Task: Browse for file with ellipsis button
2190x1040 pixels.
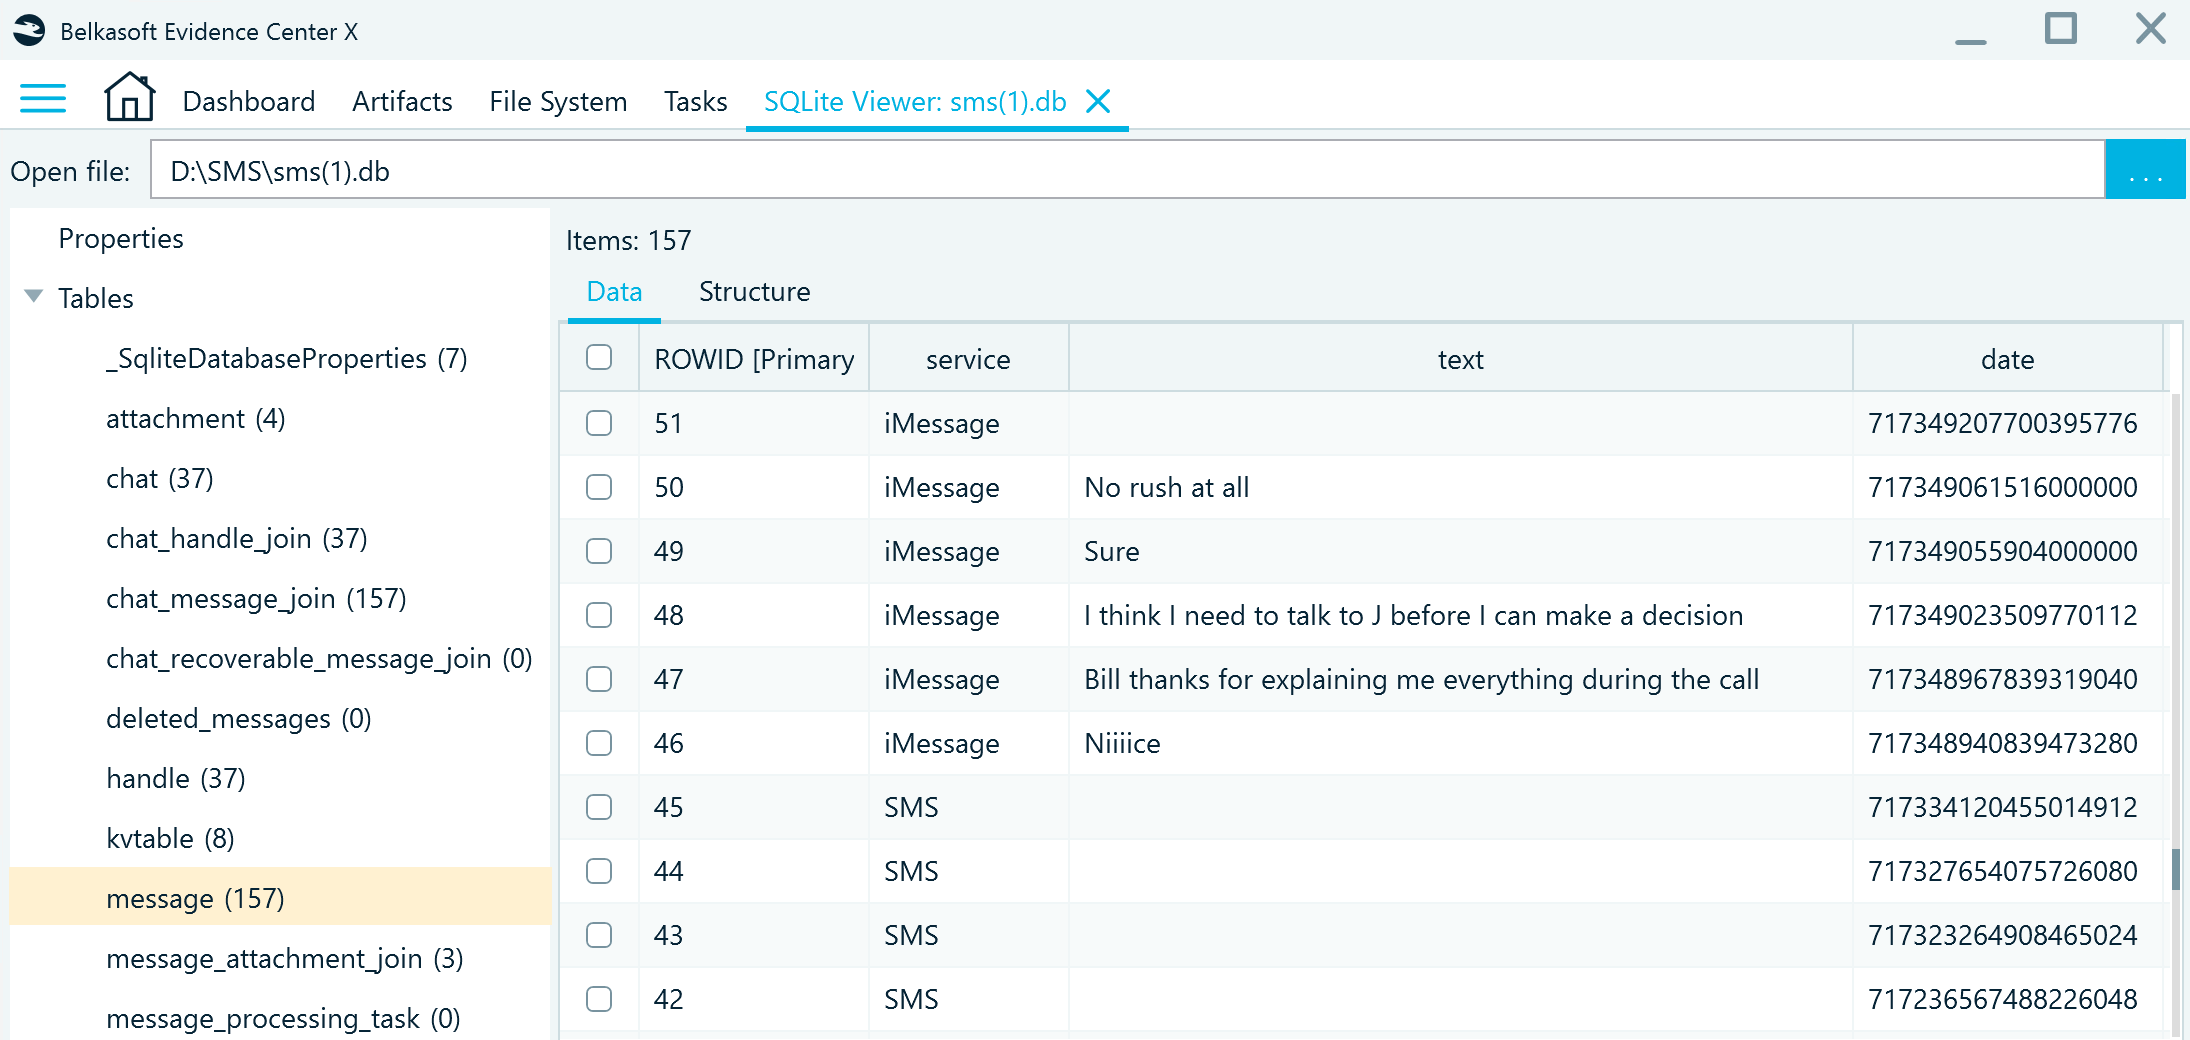Action: (x=2145, y=170)
